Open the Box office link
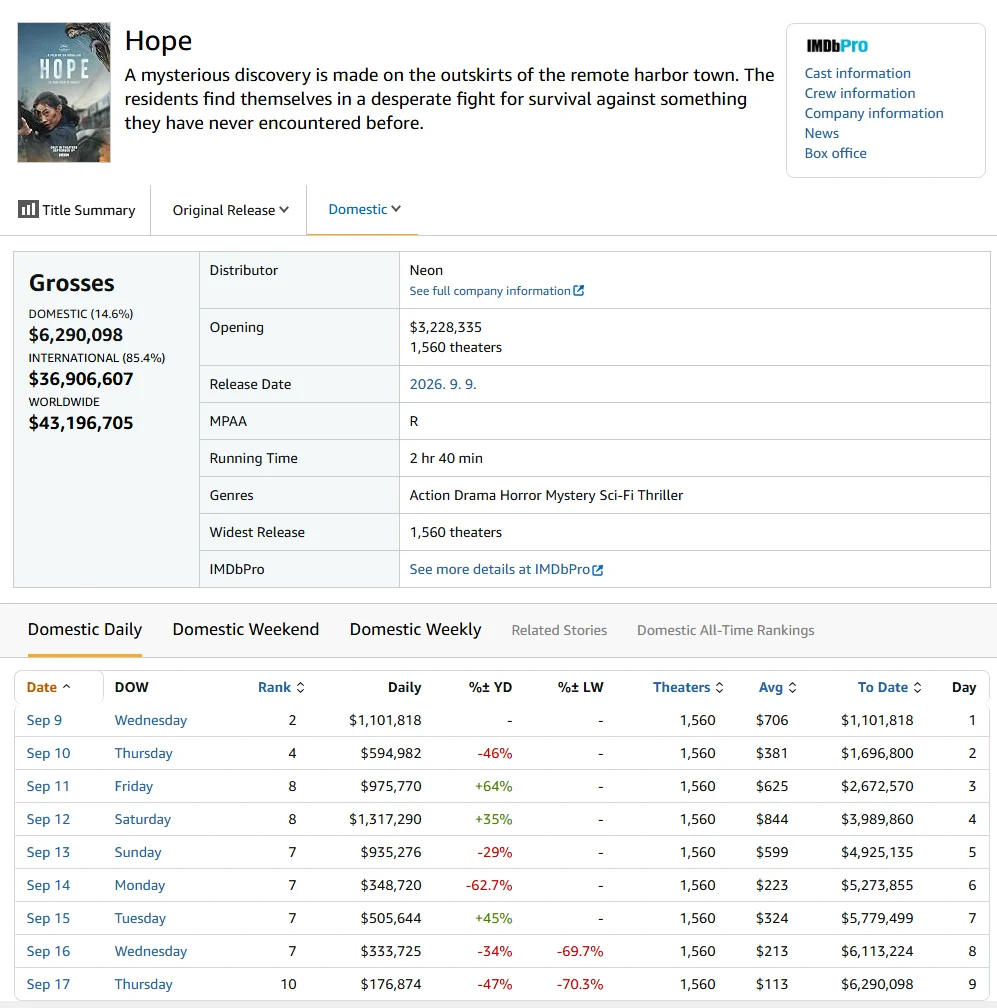Image resolution: width=997 pixels, height=1008 pixels. pos(836,153)
